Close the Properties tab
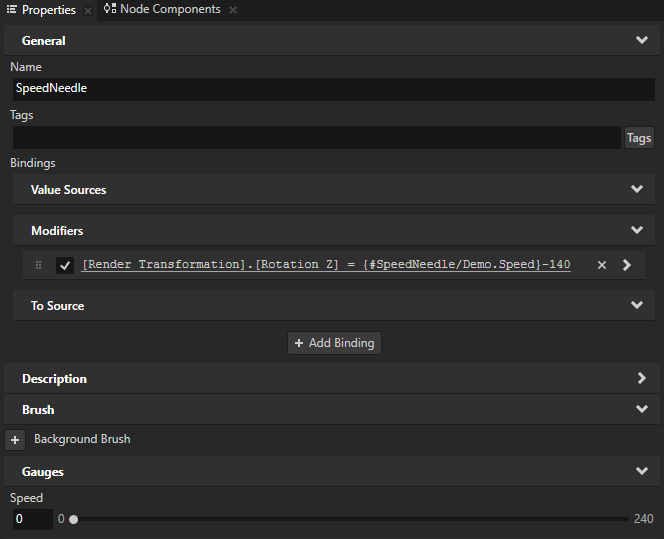The image size is (664, 539). coord(88,11)
